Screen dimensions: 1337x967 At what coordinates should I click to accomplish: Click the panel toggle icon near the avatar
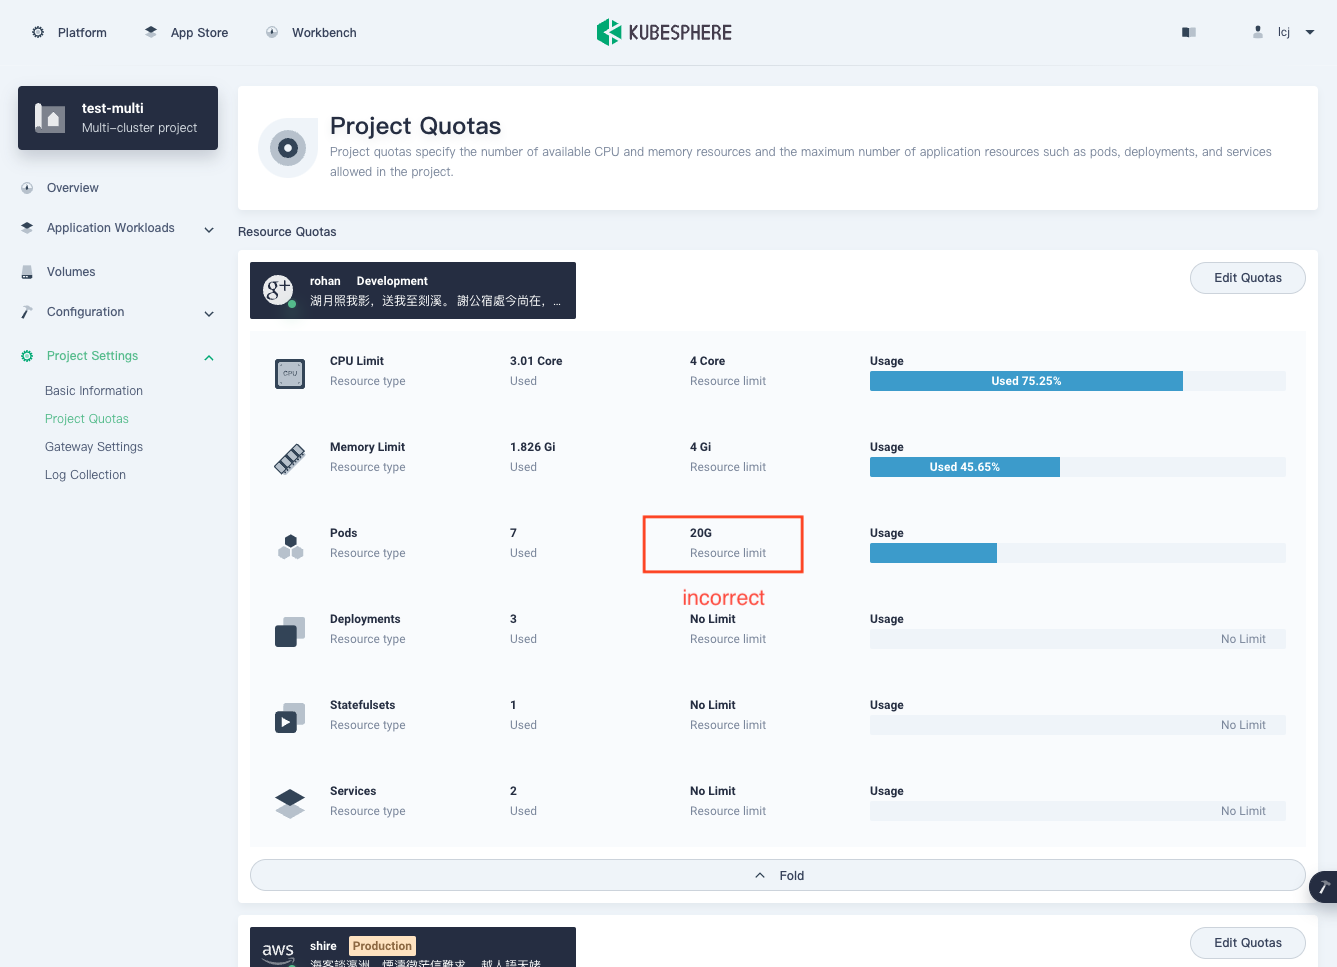pyautogui.click(x=1188, y=32)
